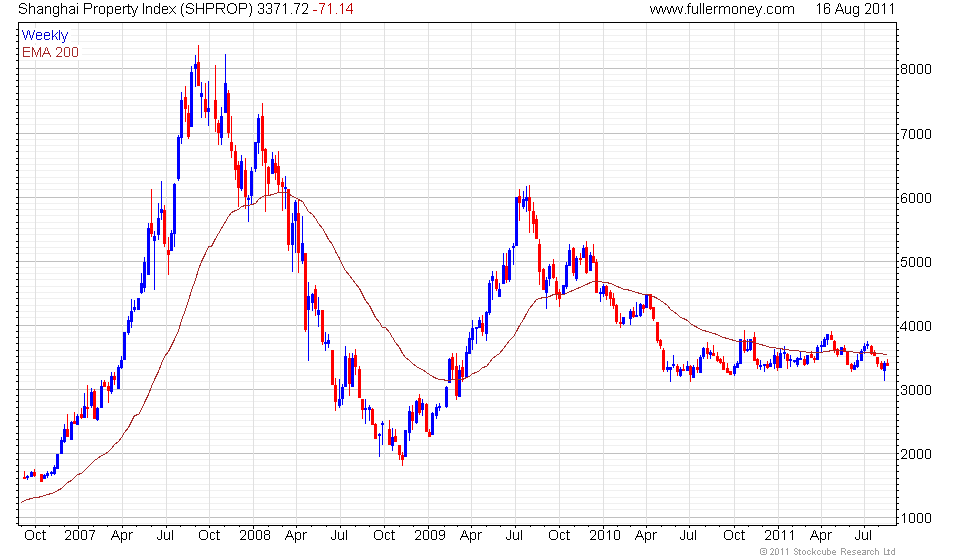Click the 4000 y-axis label
This screenshot has width=980, height=560.
click(916, 326)
